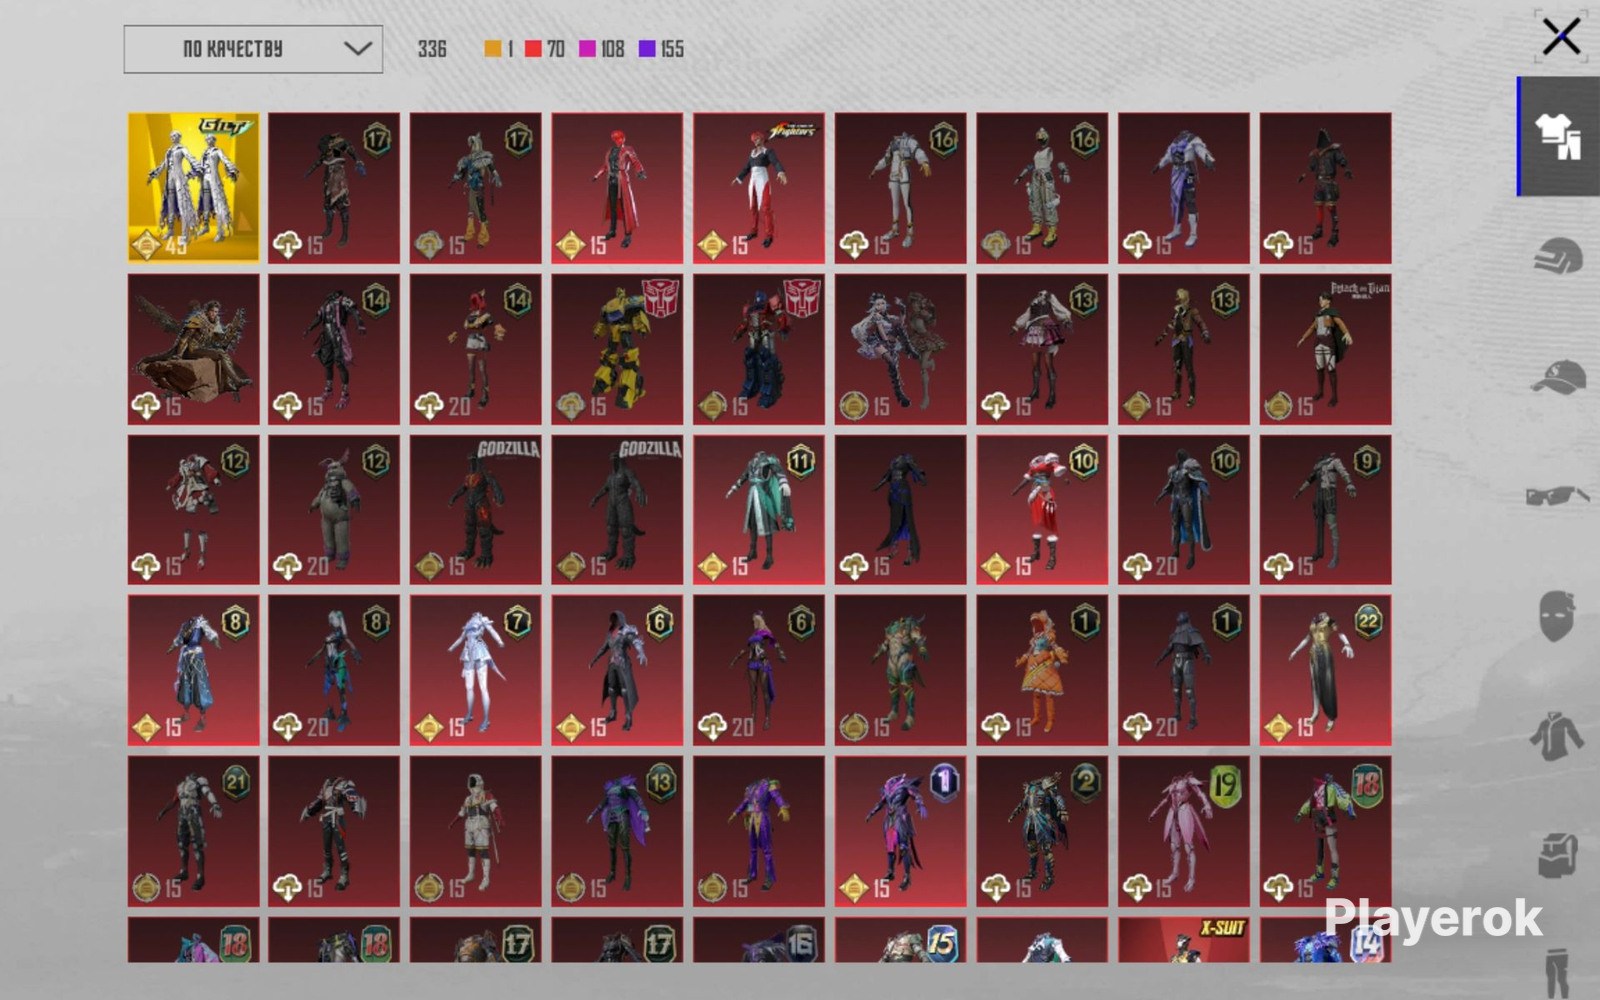Select the King of Fighters outfit
The width and height of the screenshot is (1600, 1000).
coord(759,188)
